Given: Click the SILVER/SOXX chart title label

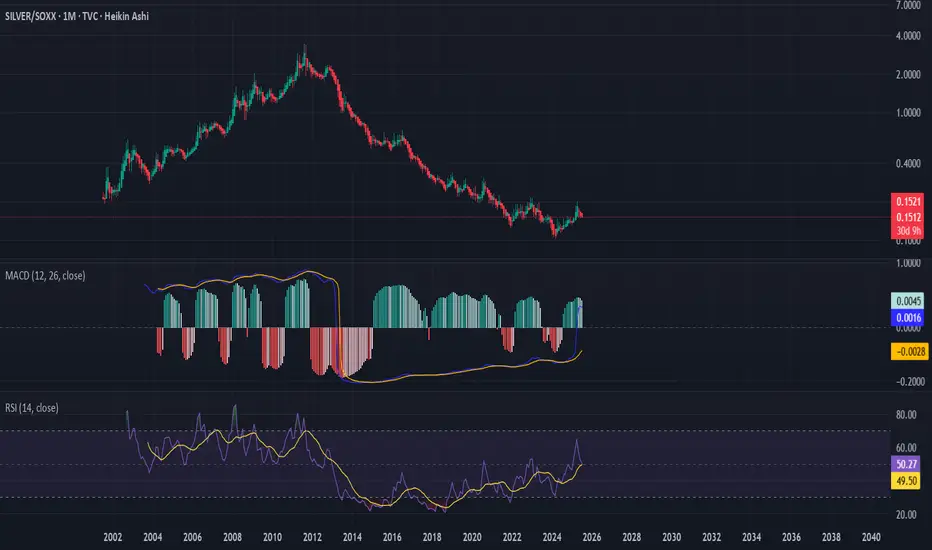Looking at the screenshot, I should (x=77, y=17).
